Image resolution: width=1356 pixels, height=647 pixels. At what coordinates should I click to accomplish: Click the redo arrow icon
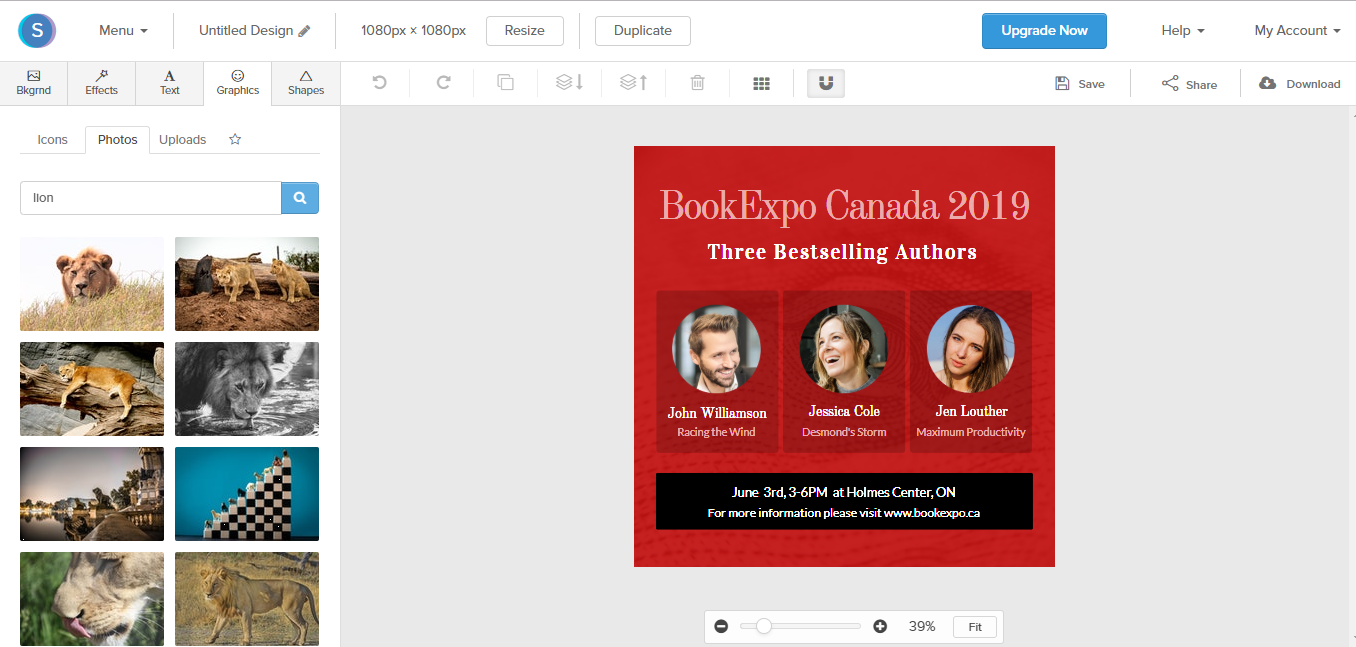click(x=443, y=83)
